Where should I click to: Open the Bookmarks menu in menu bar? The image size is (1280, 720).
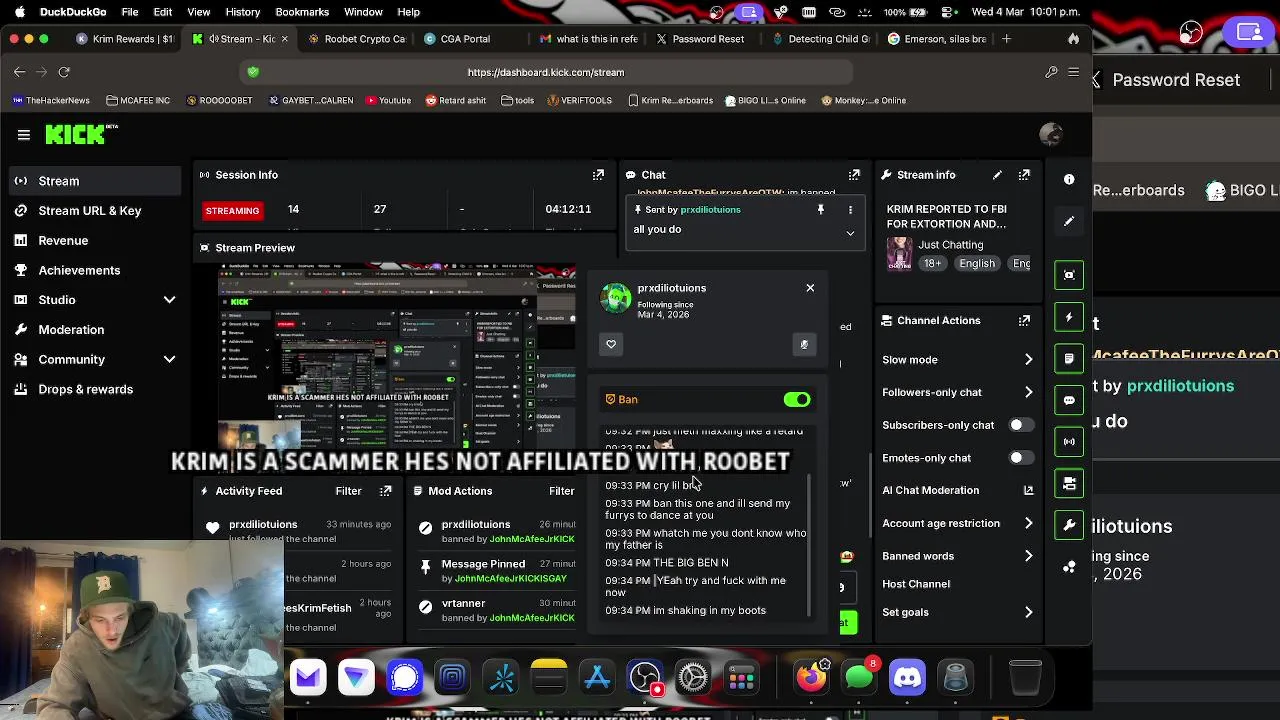pos(302,12)
